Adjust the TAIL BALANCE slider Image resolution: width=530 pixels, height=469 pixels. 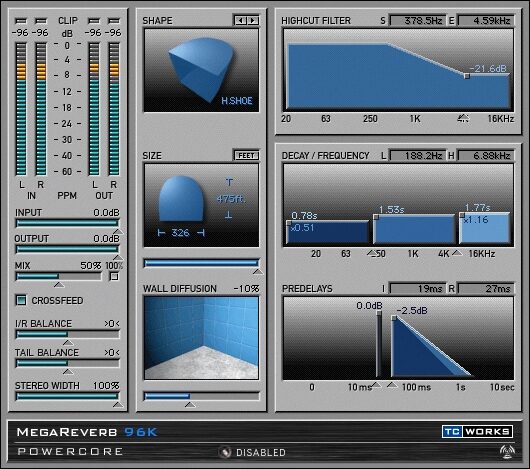[67, 363]
